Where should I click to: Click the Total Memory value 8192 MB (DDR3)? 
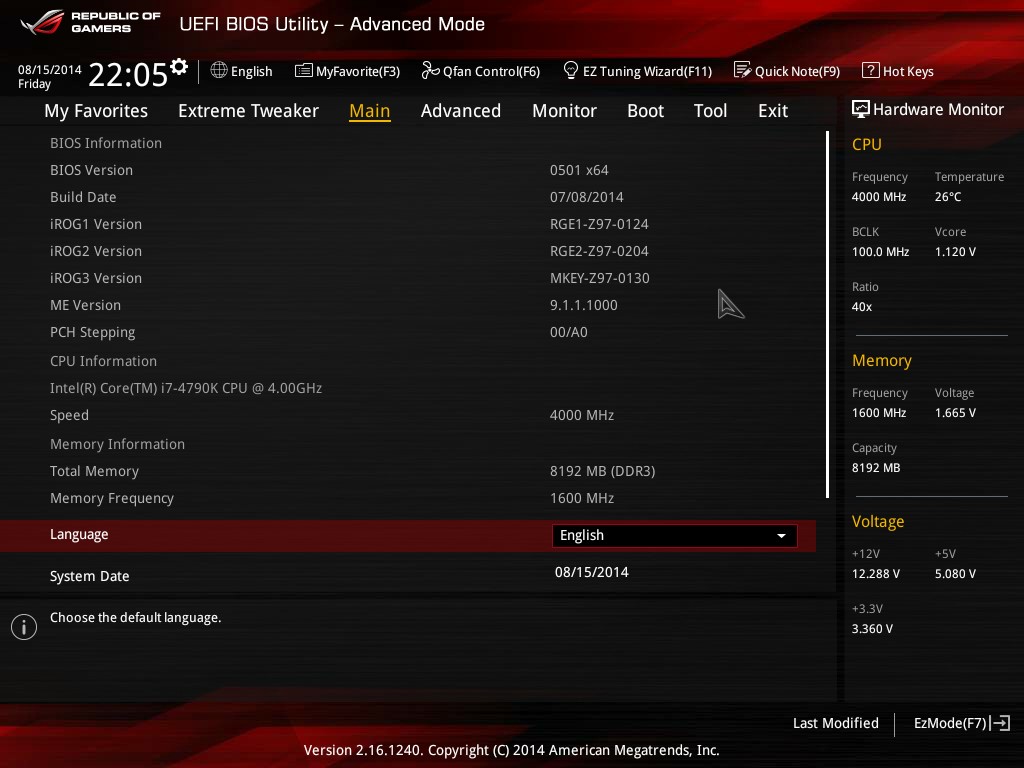[602, 472]
